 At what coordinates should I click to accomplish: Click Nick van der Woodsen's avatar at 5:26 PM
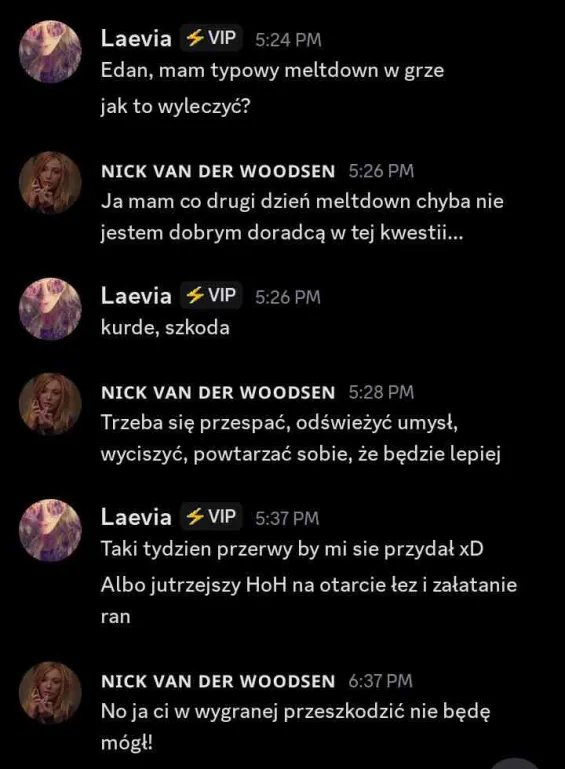click(x=50, y=183)
